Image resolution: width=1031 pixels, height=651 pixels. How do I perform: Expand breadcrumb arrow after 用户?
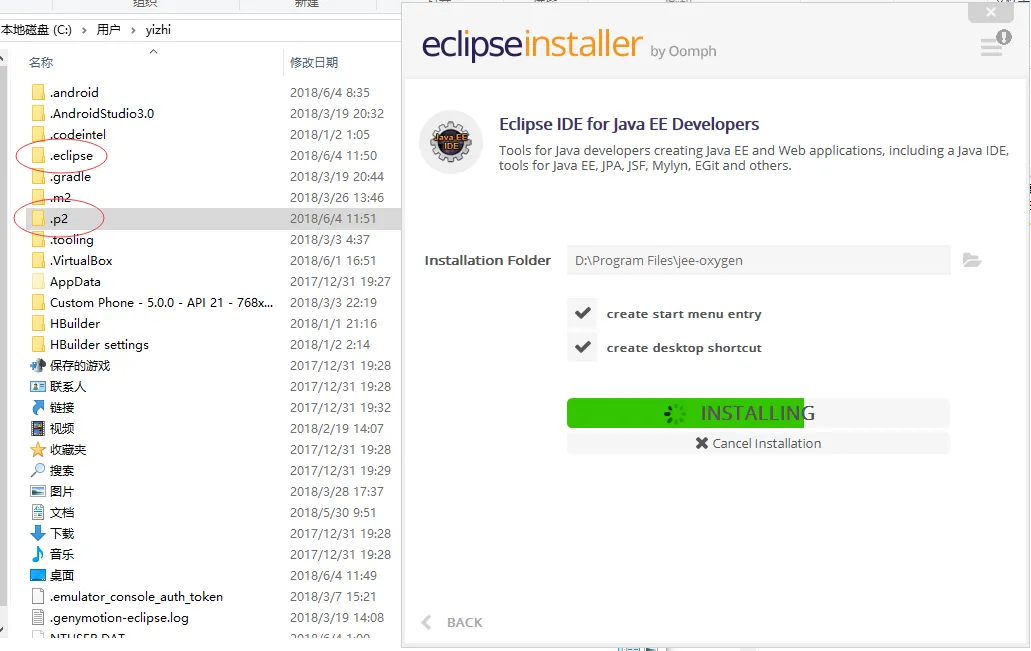[x=133, y=30]
